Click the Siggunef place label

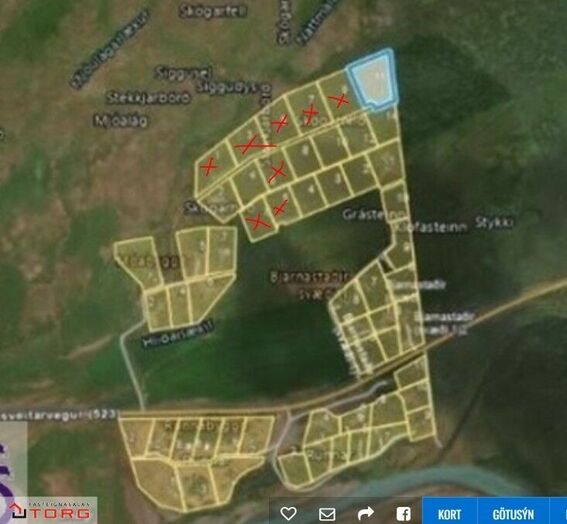tap(183, 73)
